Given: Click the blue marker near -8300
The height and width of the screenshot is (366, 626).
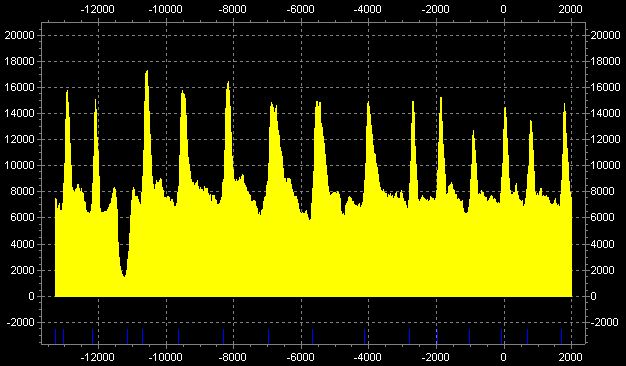Looking at the screenshot, I should [x=224, y=336].
